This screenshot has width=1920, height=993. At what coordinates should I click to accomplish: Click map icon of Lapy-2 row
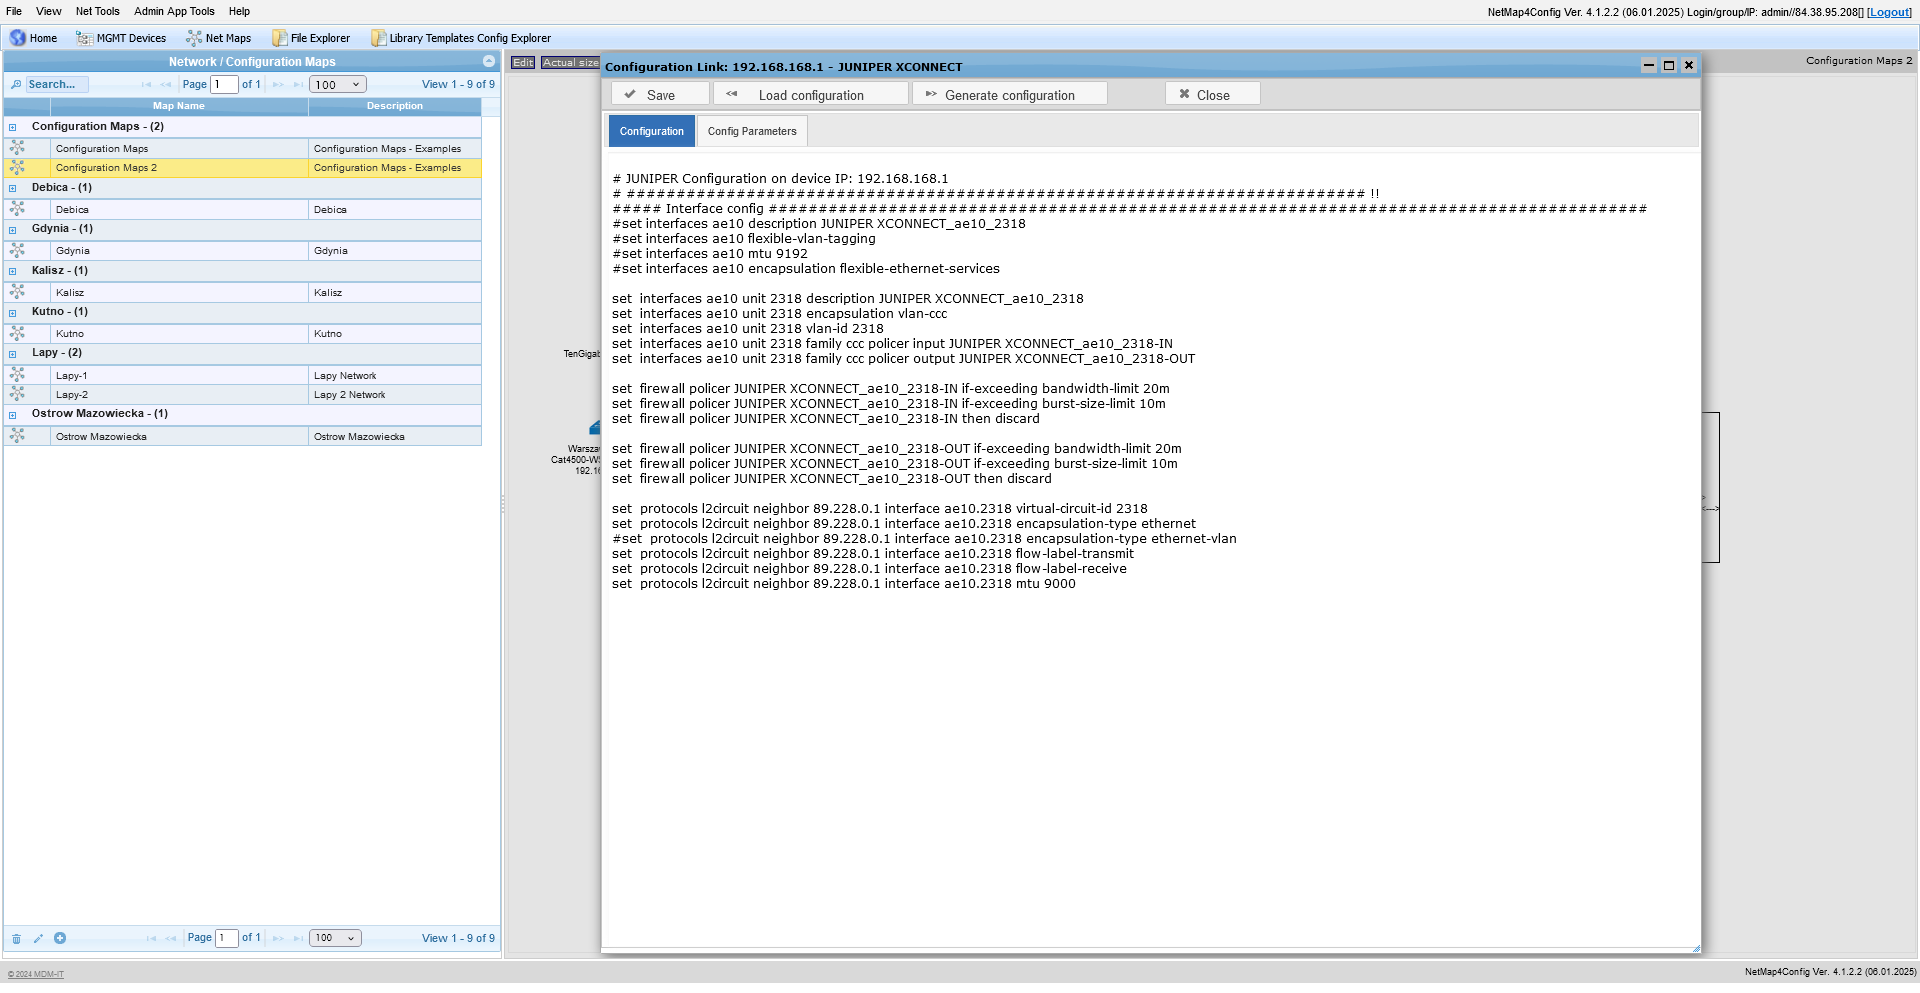pos(17,394)
